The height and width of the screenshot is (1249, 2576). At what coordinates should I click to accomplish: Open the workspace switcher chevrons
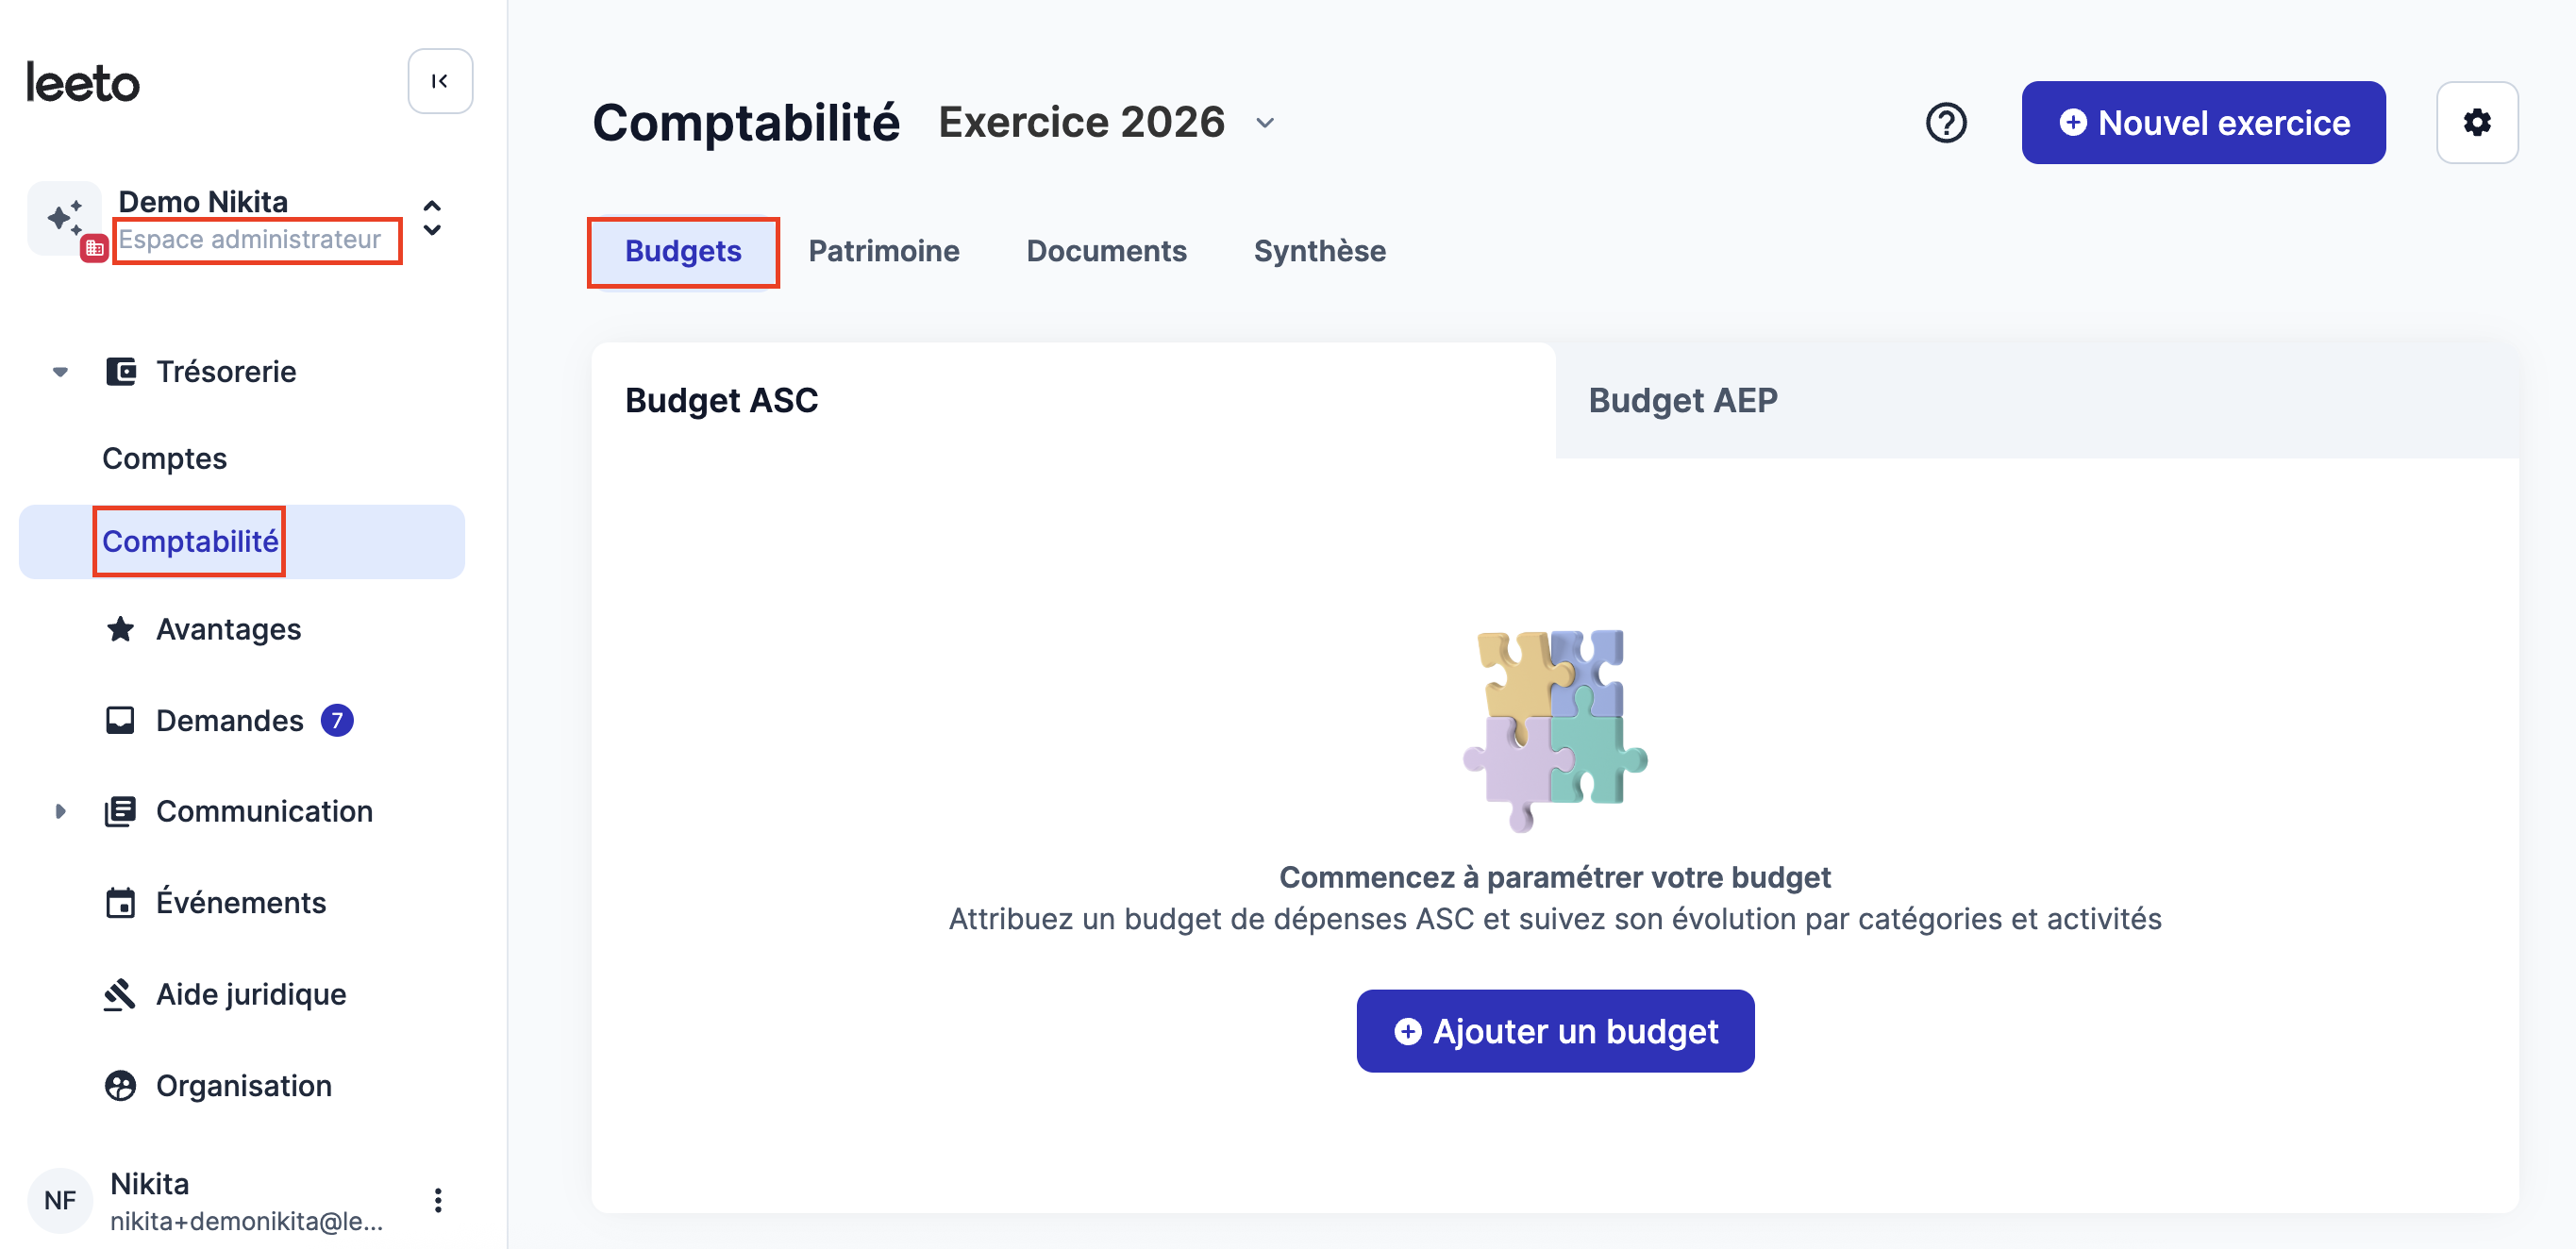[432, 218]
